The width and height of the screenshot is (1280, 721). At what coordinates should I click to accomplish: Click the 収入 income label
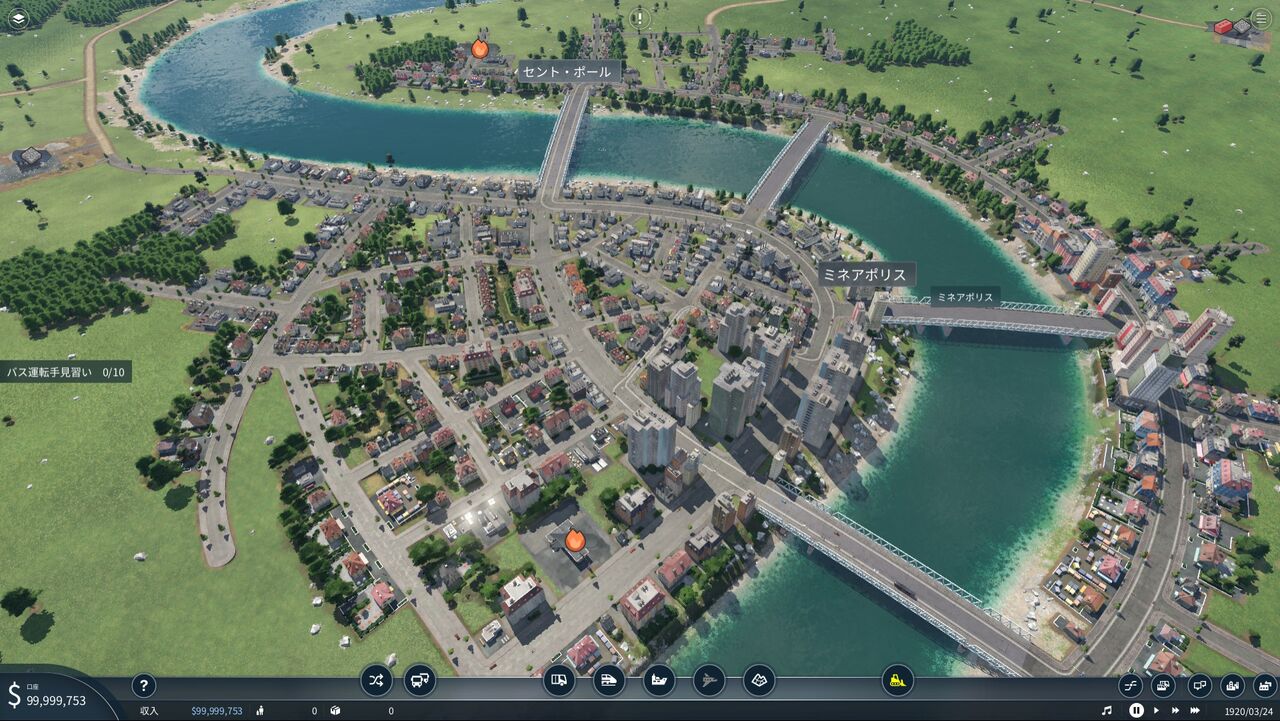click(149, 711)
